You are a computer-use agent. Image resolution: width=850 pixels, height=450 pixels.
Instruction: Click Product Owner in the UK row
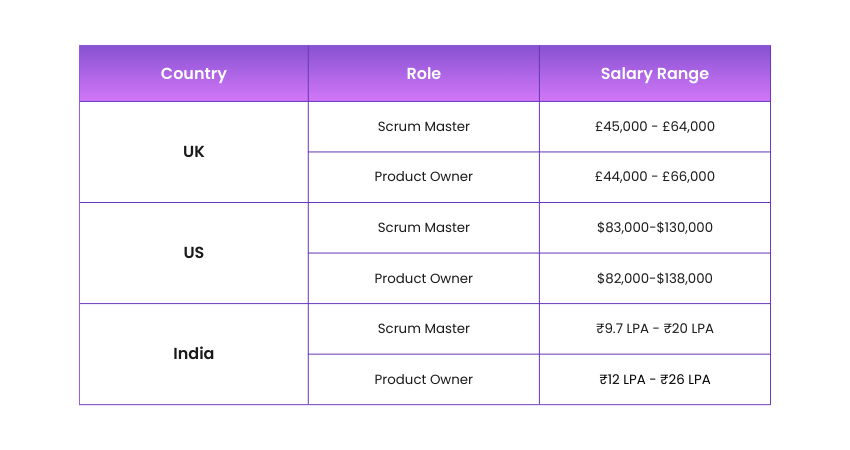pos(423,177)
